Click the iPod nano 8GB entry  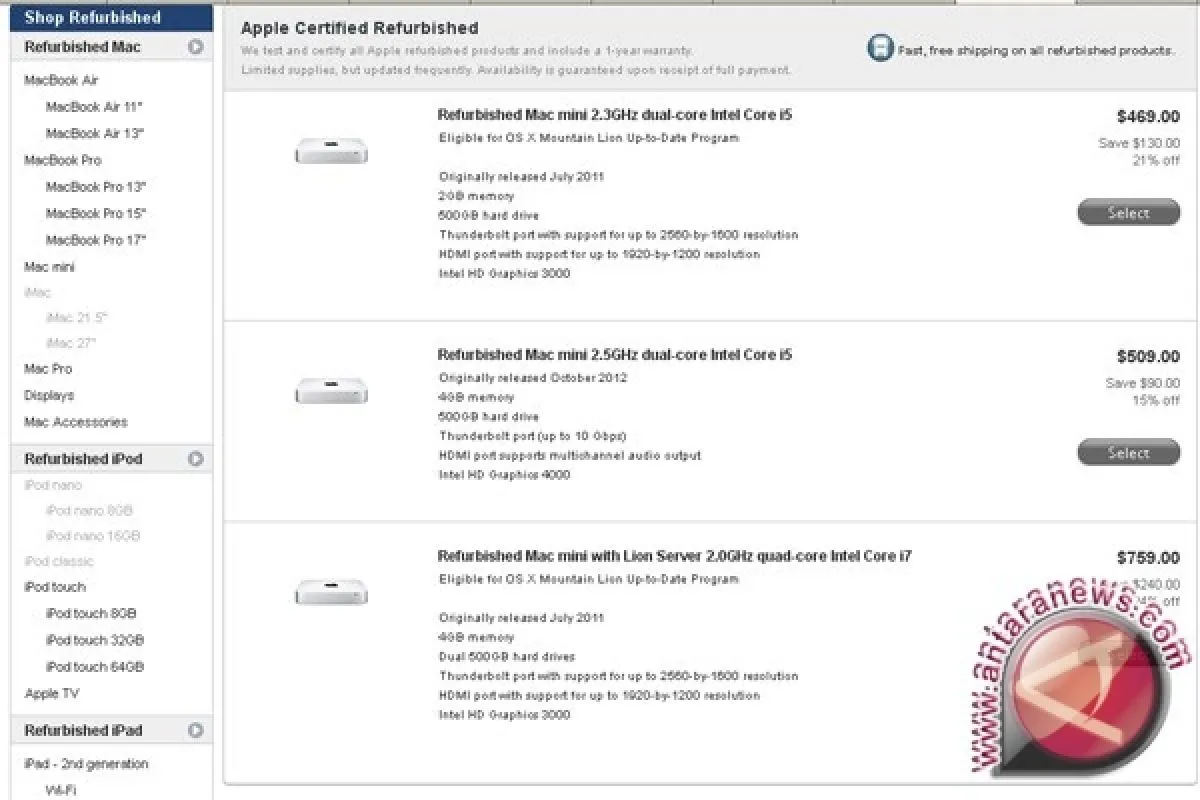(x=89, y=510)
